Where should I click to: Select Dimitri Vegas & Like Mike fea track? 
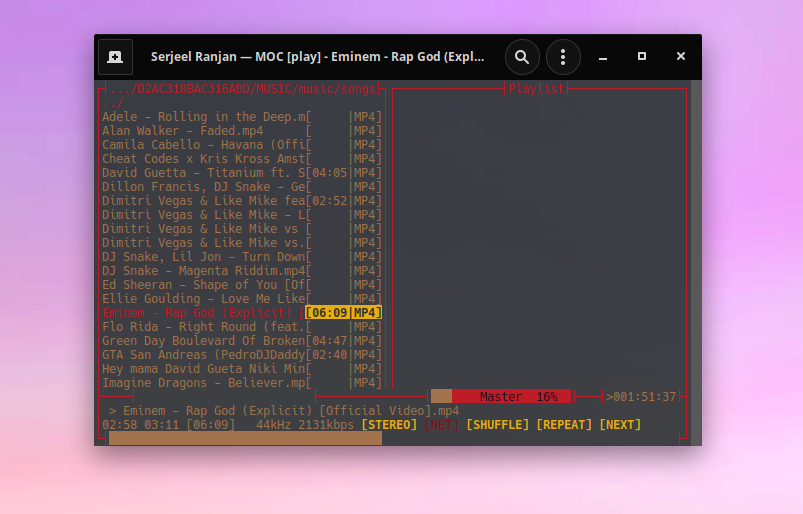(x=242, y=201)
